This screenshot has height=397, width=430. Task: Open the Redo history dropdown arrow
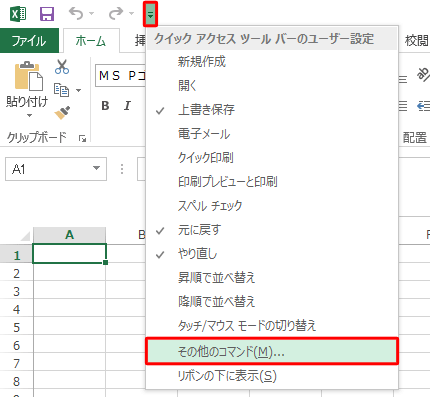(131, 14)
